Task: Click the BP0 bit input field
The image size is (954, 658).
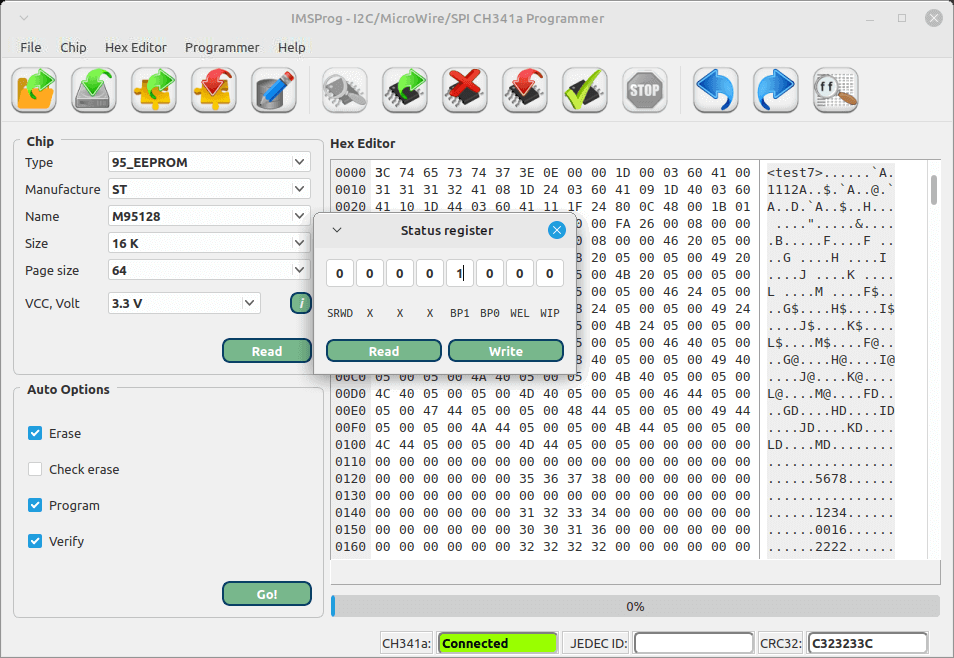Action: click(x=489, y=273)
